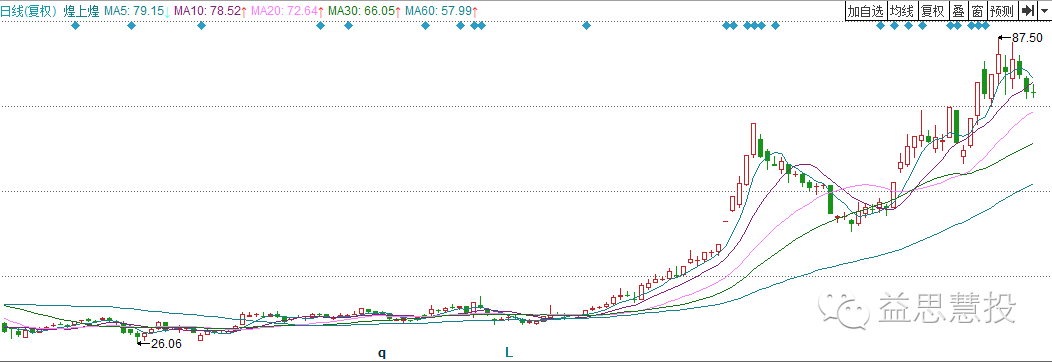The height and width of the screenshot is (362, 1052).
Task: Click the 加自选 add-to-watchlist button
Action: pyautogui.click(x=865, y=11)
